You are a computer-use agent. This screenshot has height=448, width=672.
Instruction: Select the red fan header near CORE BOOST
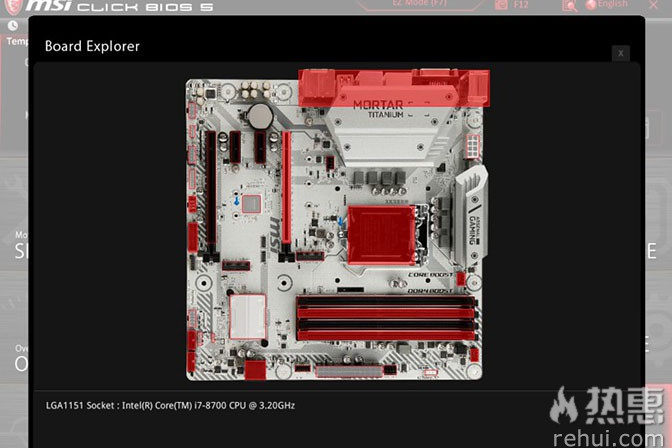461,279
